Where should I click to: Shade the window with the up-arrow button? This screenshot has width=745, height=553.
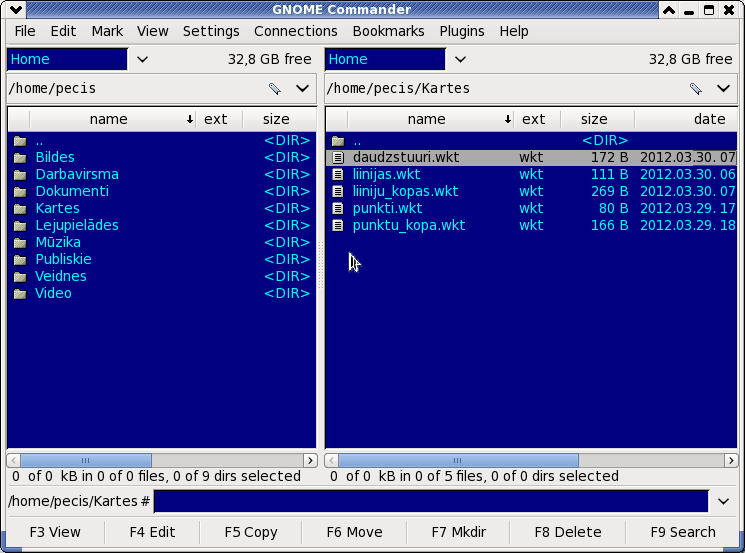669,10
